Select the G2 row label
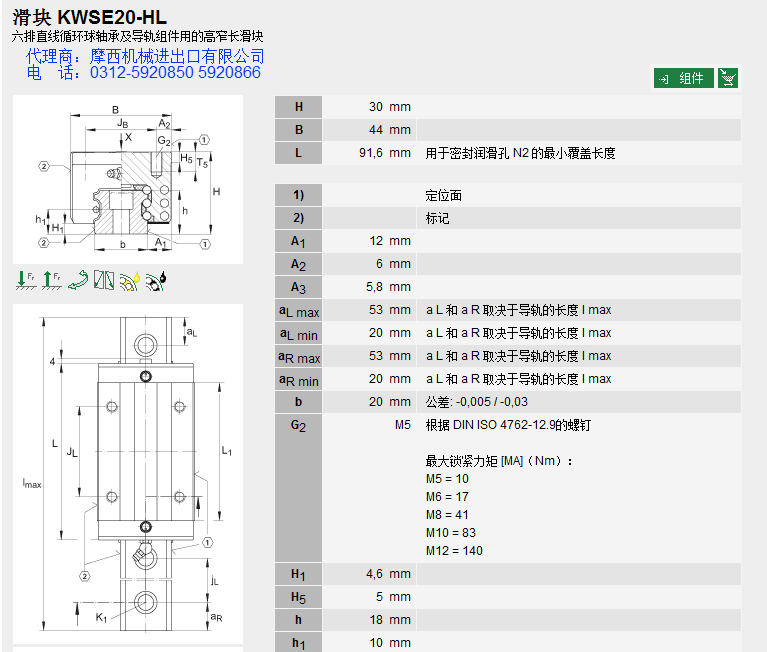The height and width of the screenshot is (652, 767). (298, 426)
